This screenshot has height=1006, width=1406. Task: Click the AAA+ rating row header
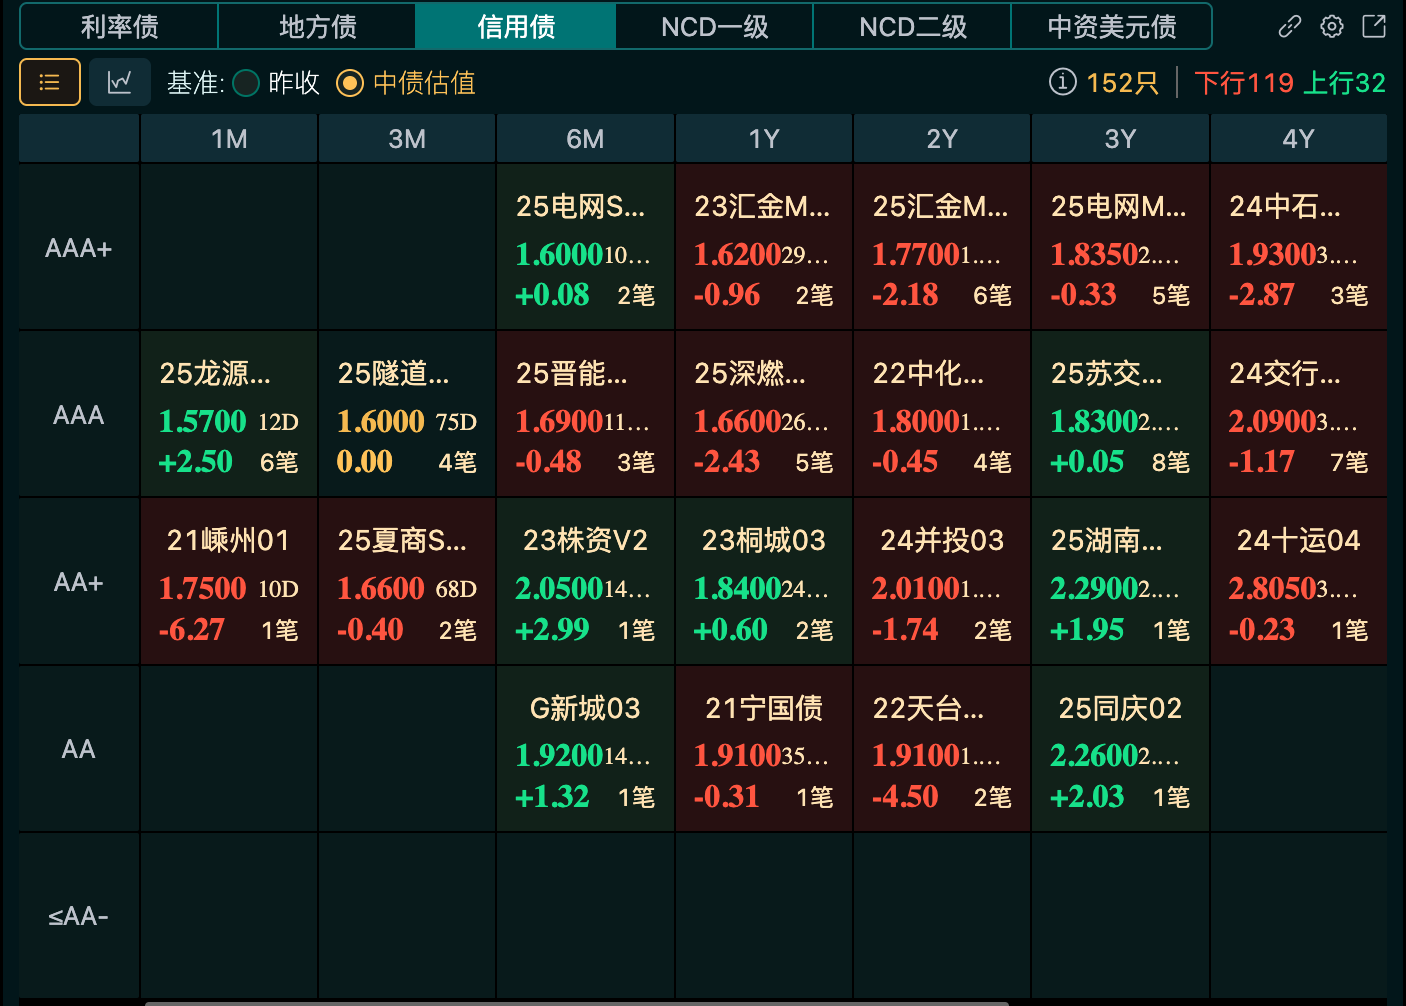tap(78, 248)
